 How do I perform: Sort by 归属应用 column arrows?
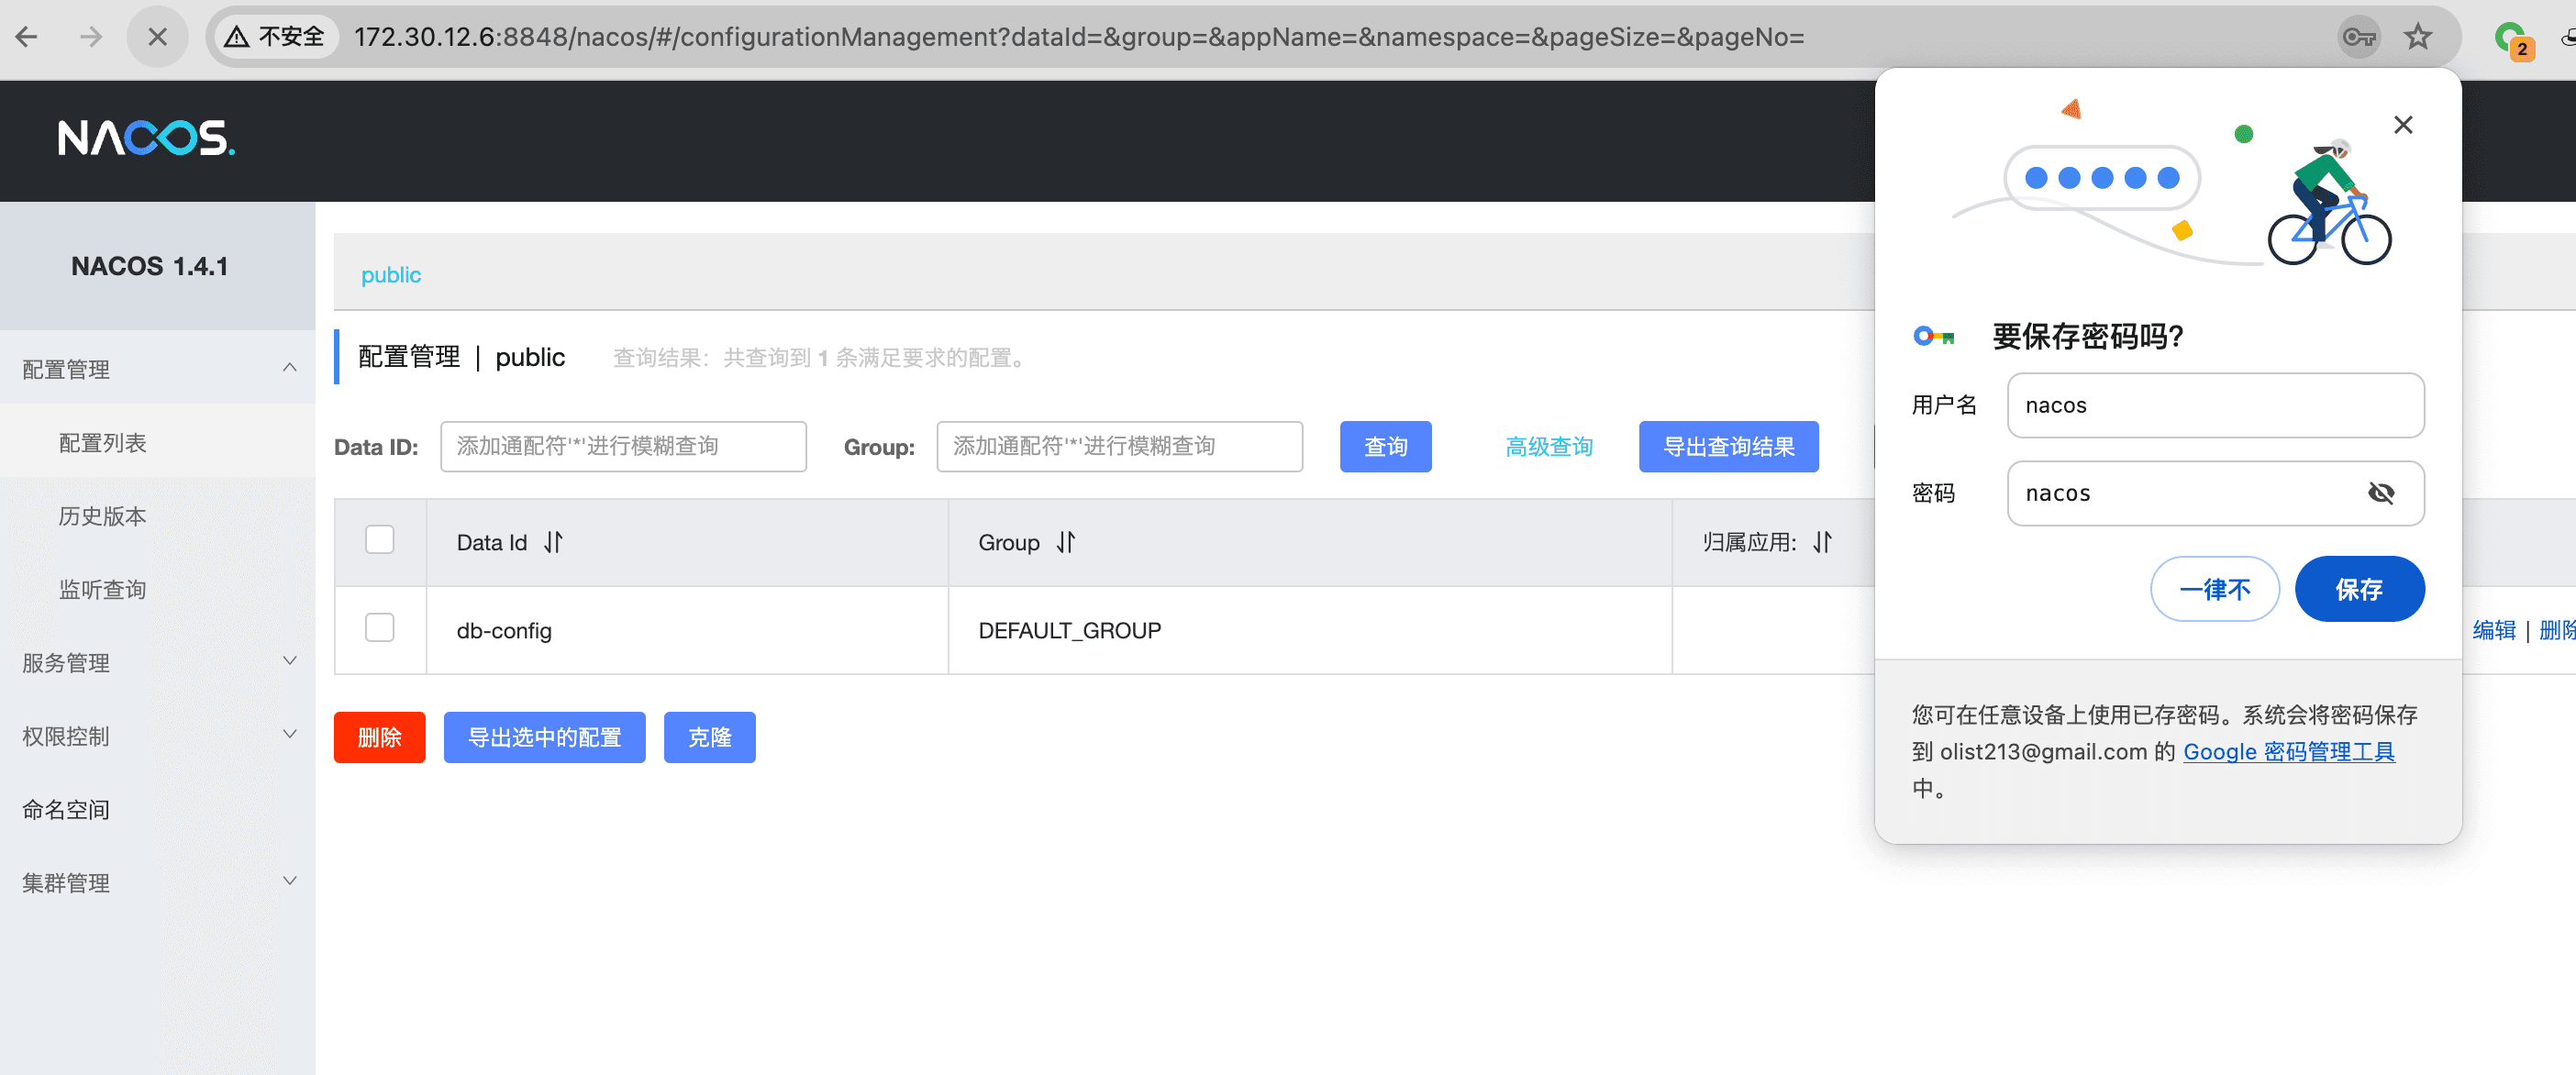click(1822, 542)
